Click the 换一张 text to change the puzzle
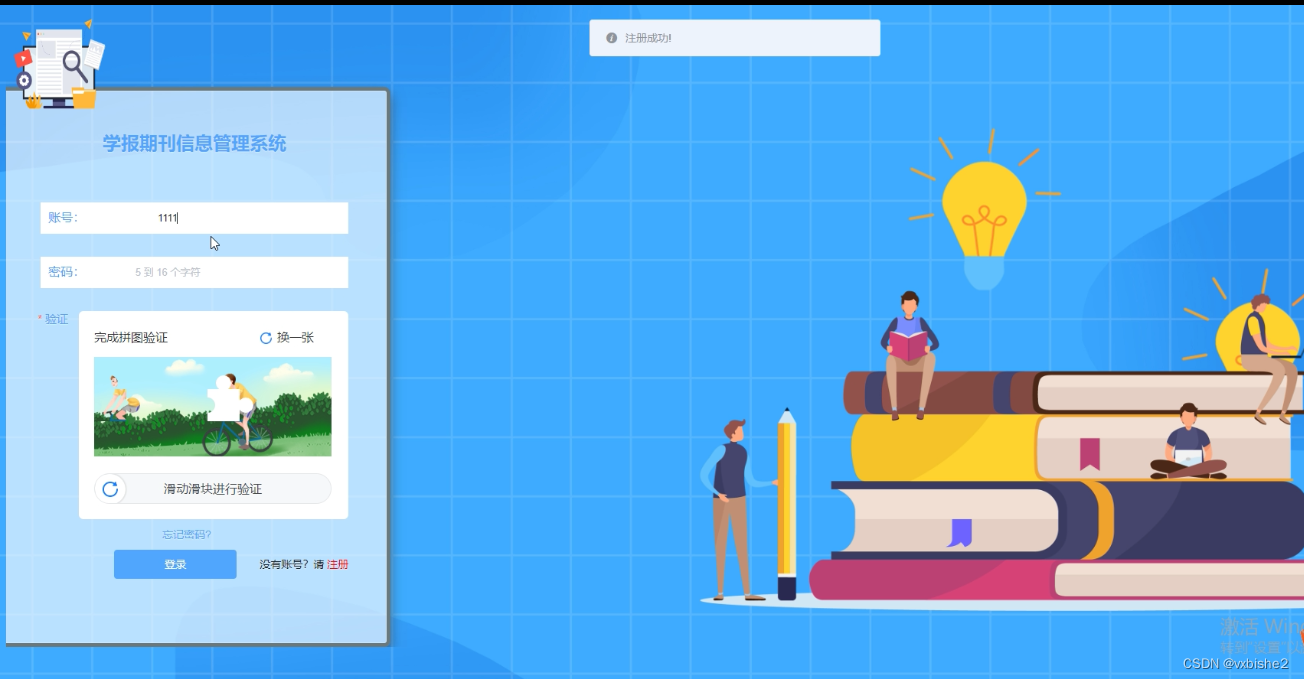Screen dimensions: 1304x679 coord(295,338)
